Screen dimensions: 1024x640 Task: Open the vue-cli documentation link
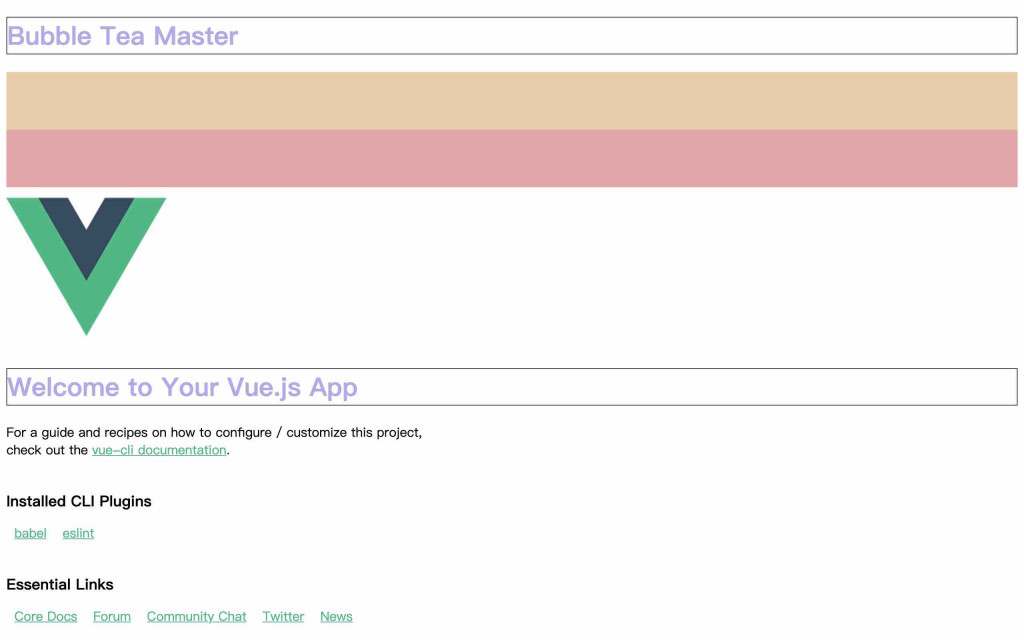coord(159,450)
